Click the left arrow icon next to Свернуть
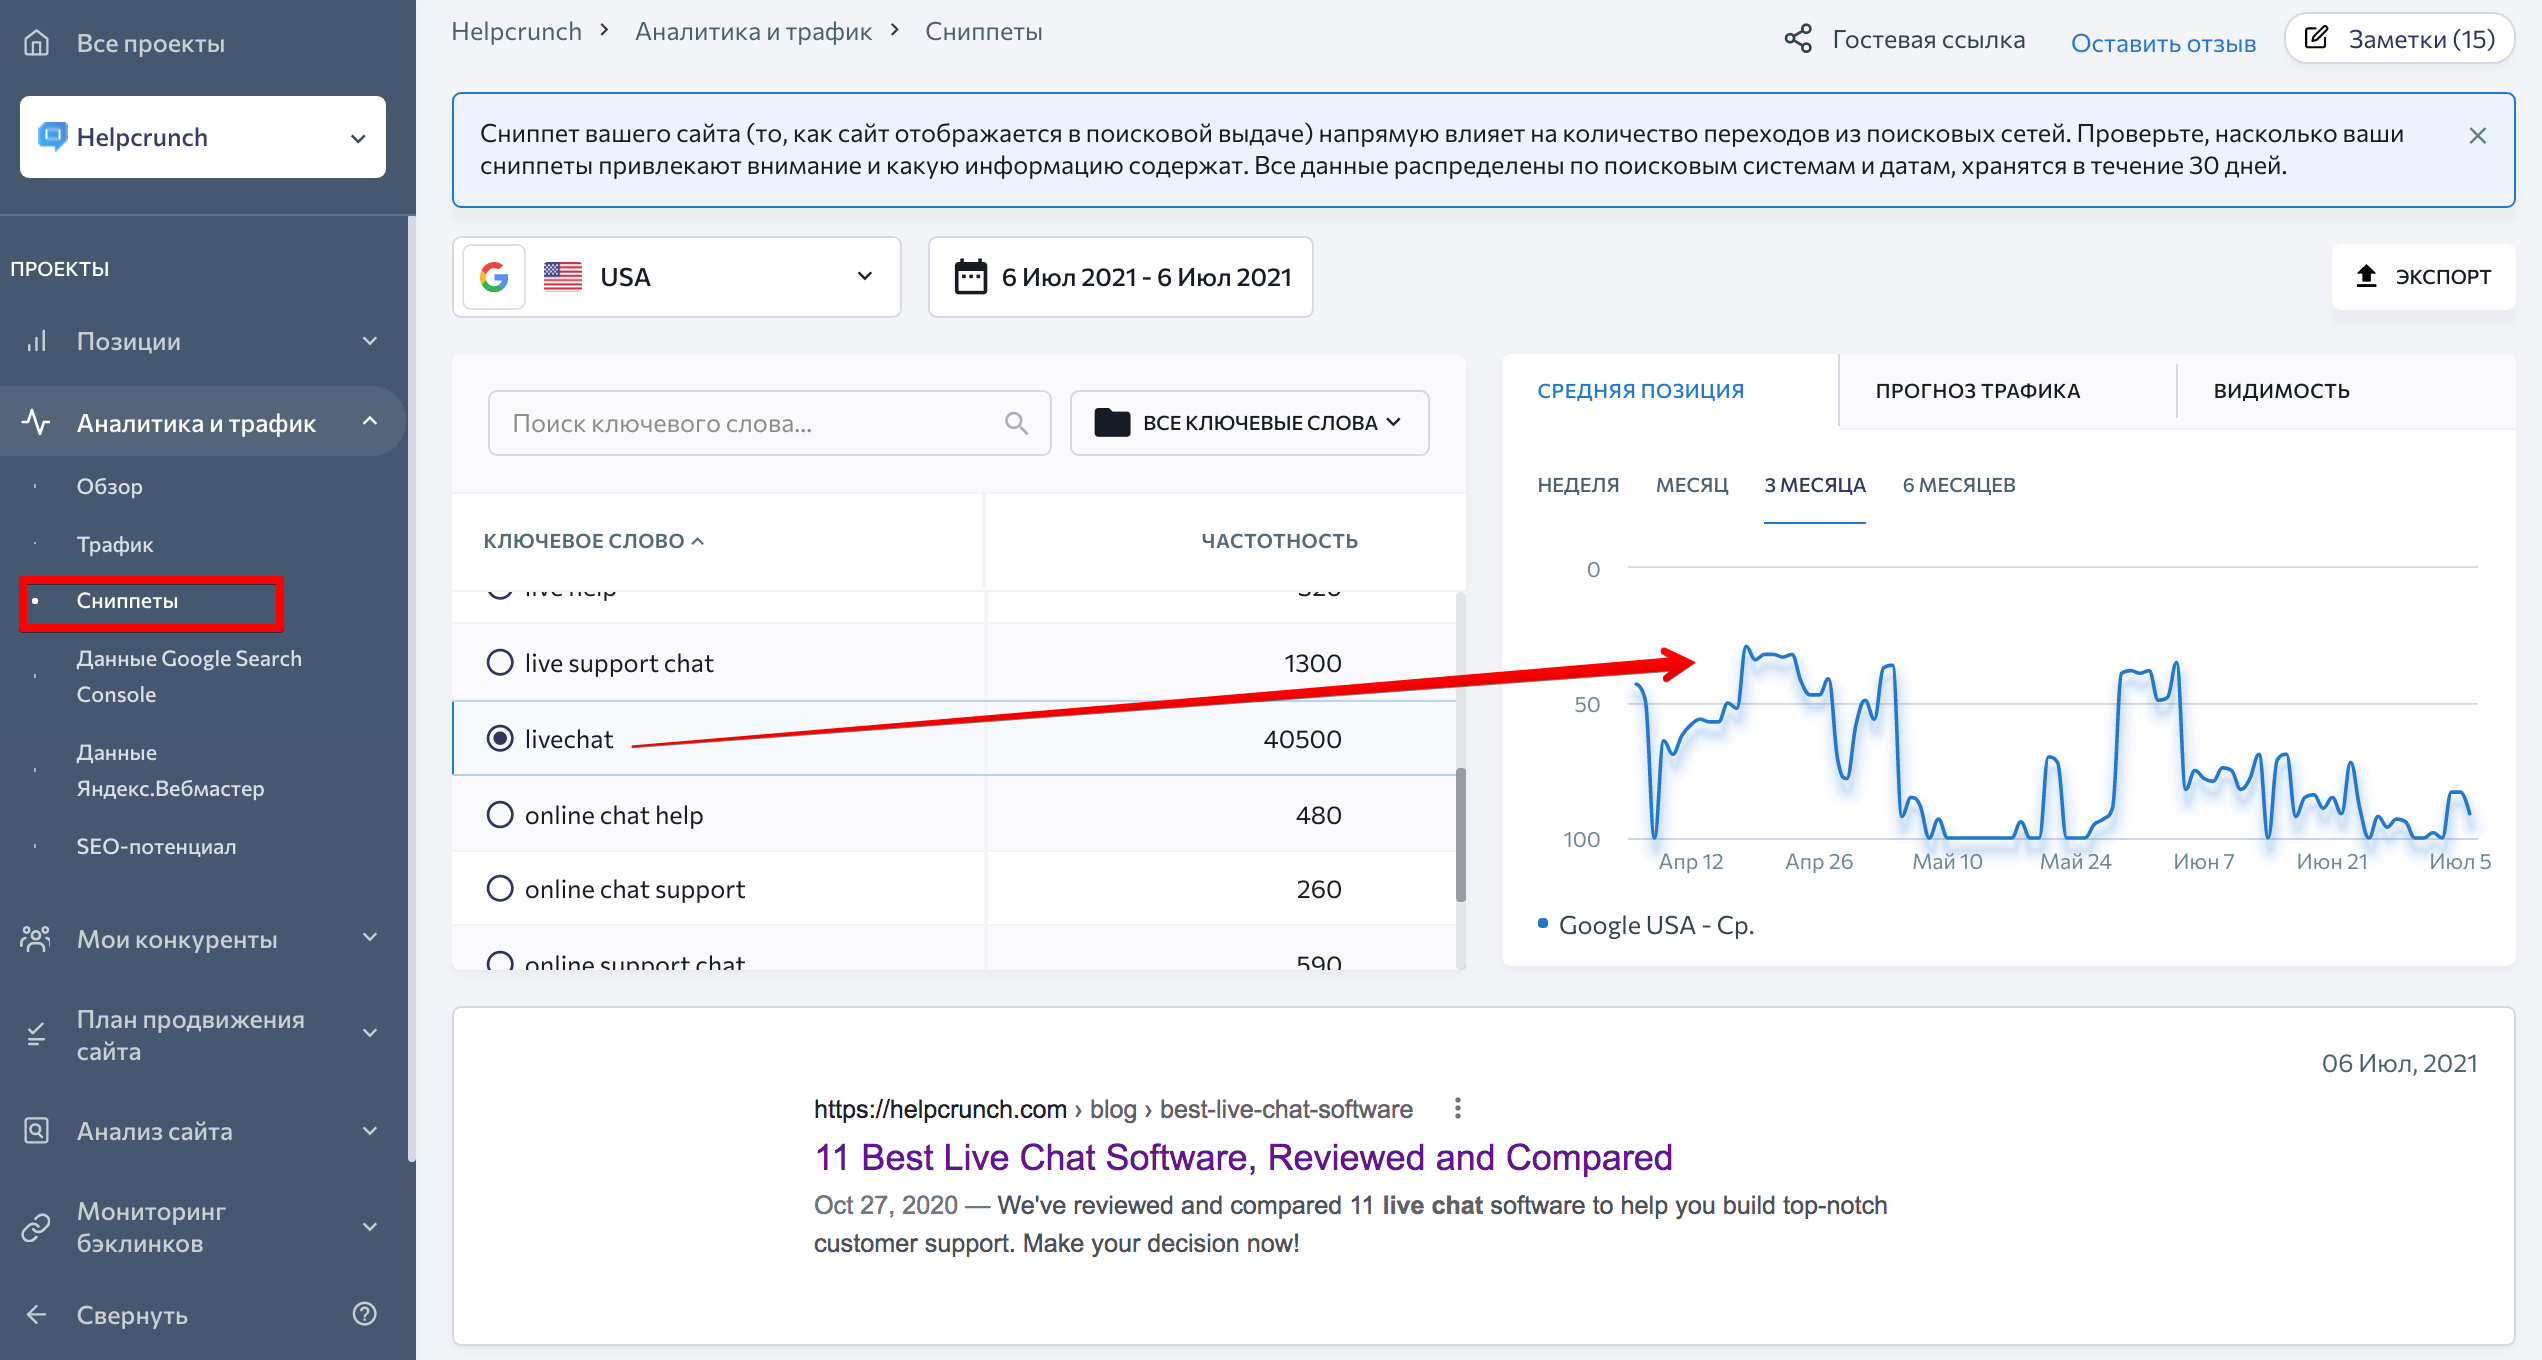Image resolution: width=2542 pixels, height=1360 pixels. tap(37, 1314)
